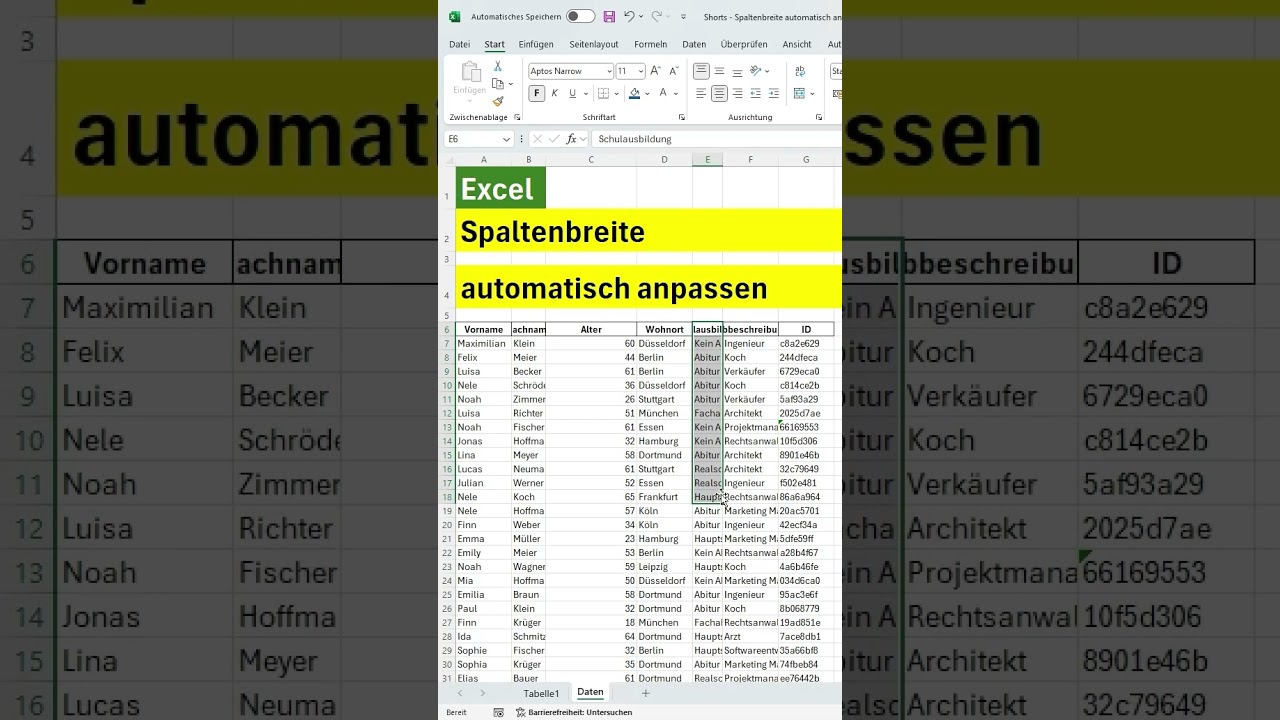Click the text Orientation icon
The image size is (1280, 720).
pyautogui.click(x=757, y=71)
